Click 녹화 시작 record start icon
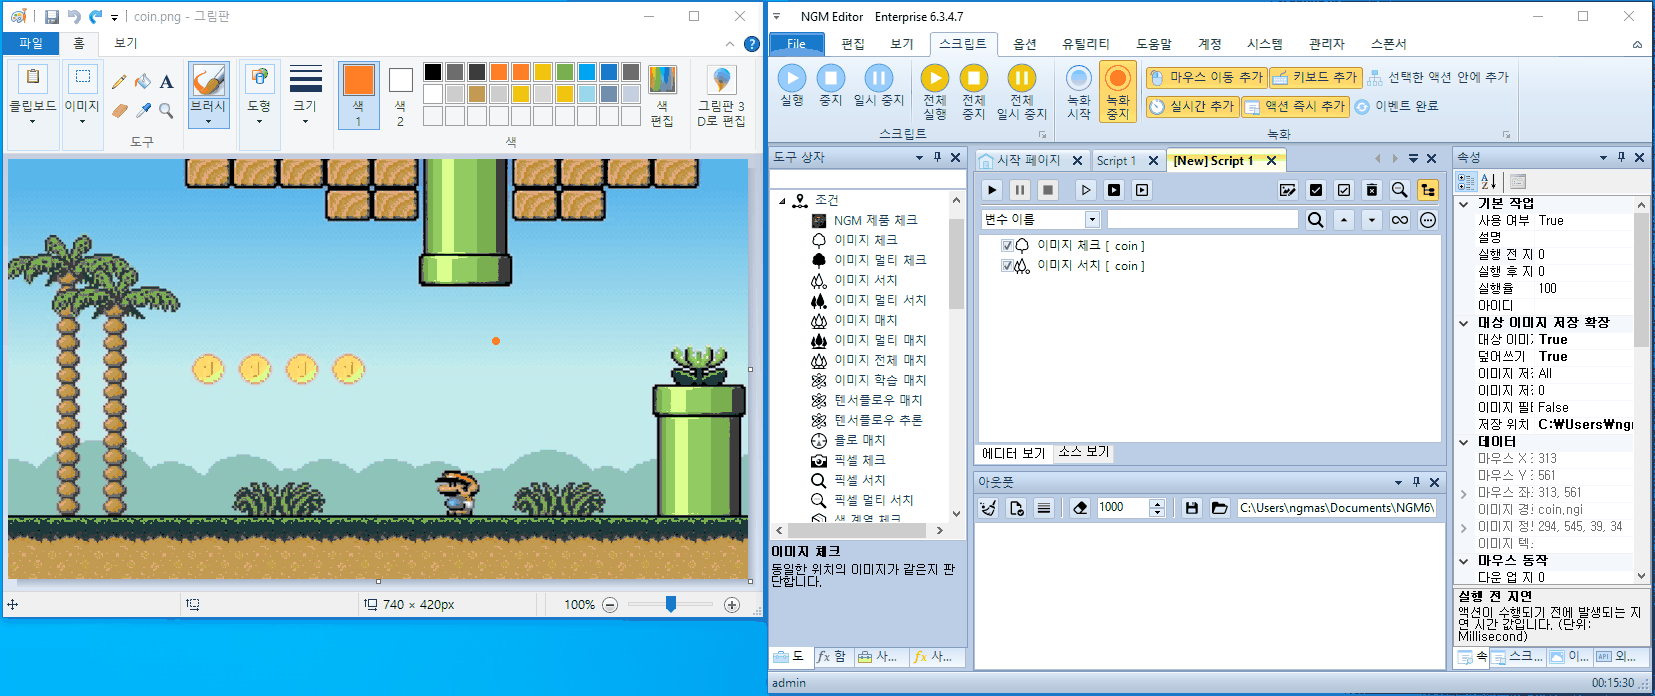The height and width of the screenshot is (696, 1655). pyautogui.click(x=1078, y=78)
